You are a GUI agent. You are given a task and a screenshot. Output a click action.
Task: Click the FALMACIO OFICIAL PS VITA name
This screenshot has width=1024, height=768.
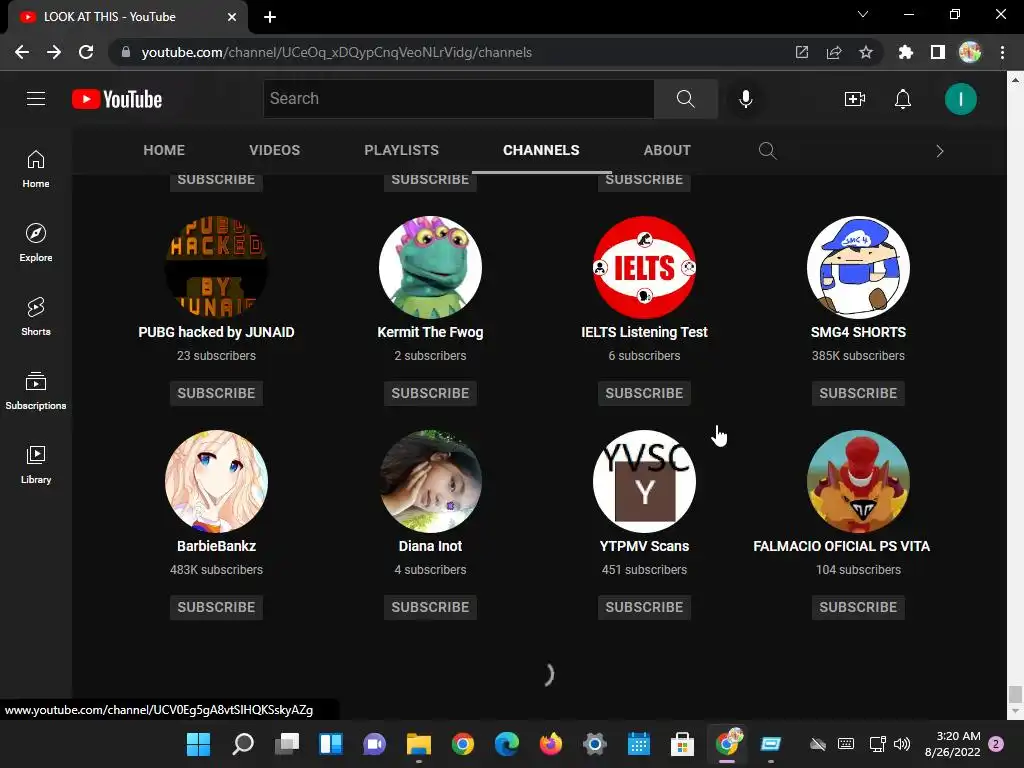tap(841, 546)
